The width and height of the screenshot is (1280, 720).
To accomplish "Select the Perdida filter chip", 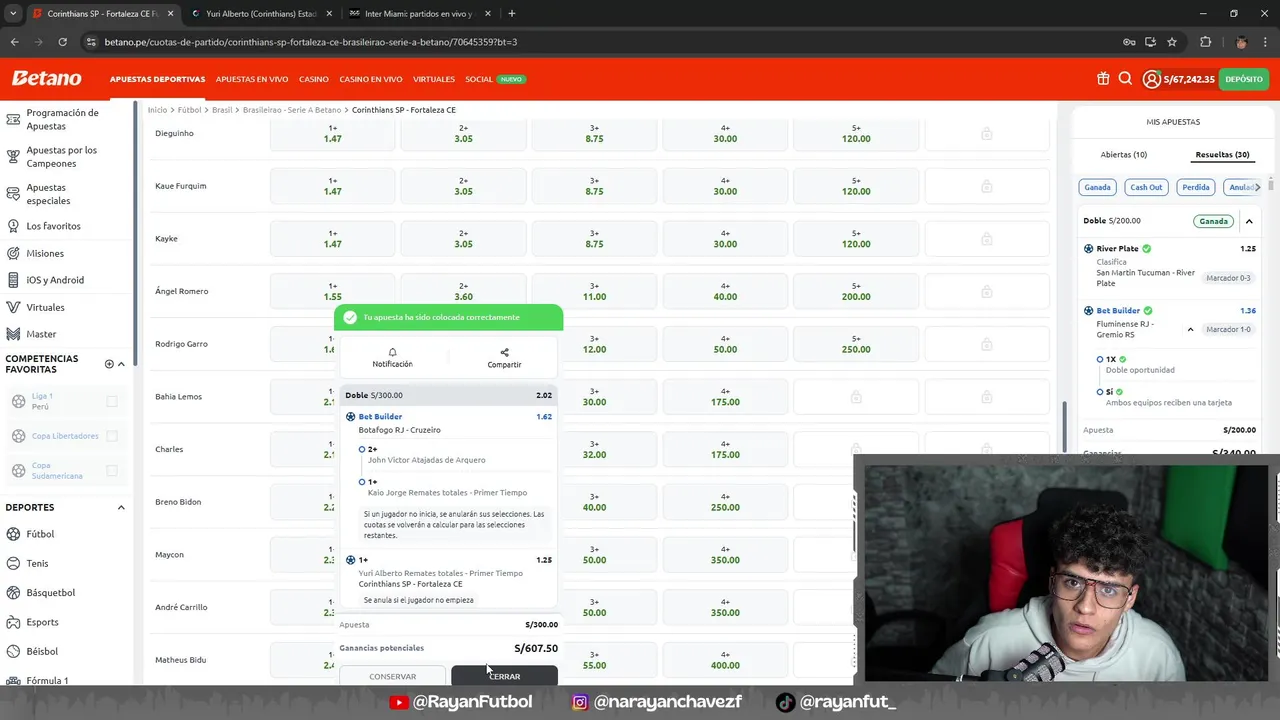I will click(x=1196, y=187).
